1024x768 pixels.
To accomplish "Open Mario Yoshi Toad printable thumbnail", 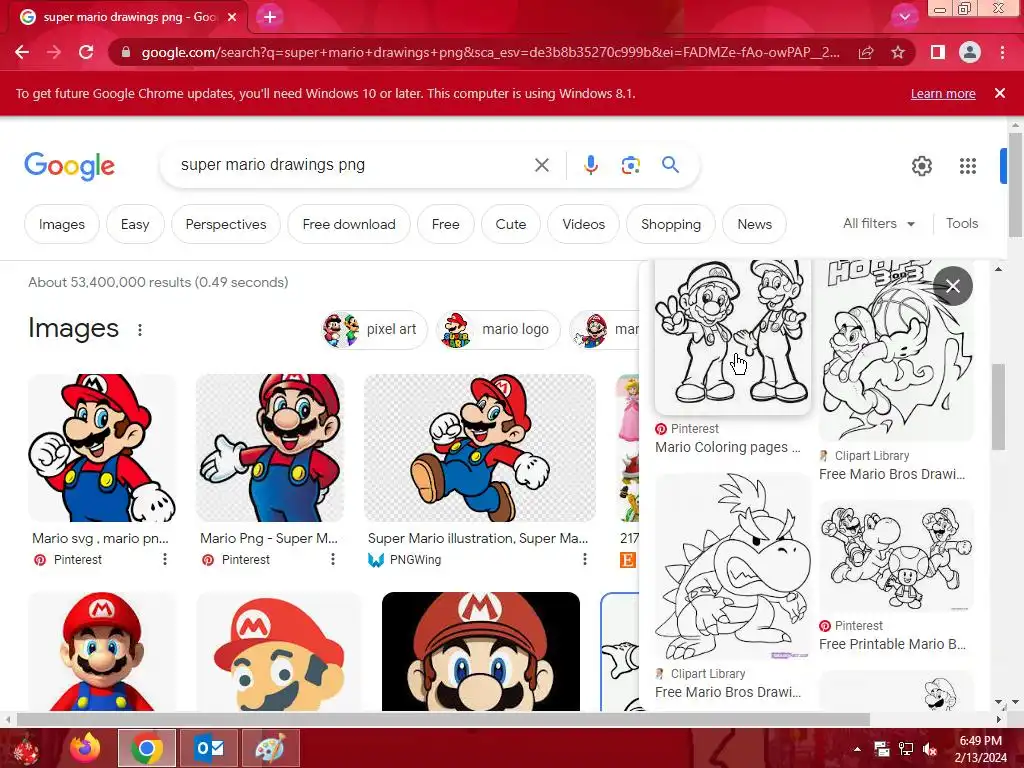I will (x=896, y=556).
